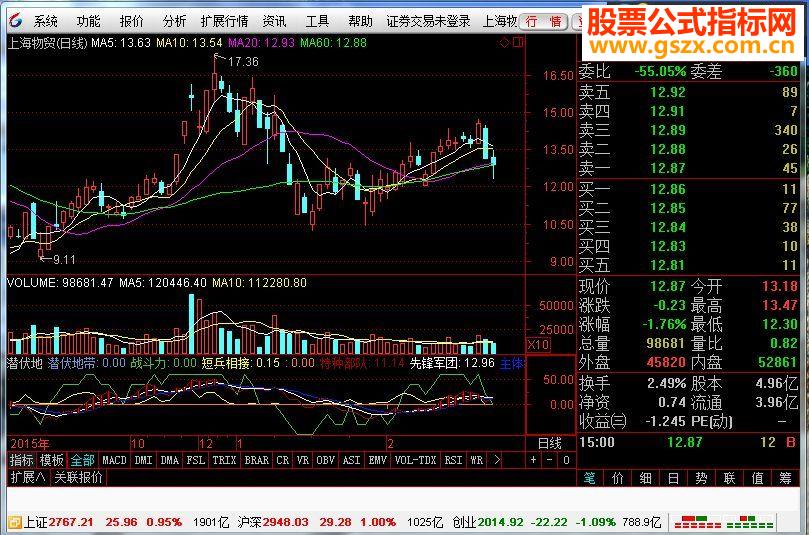Switch to the VR indicator
The width and height of the screenshot is (809, 535).
(303, 460)
